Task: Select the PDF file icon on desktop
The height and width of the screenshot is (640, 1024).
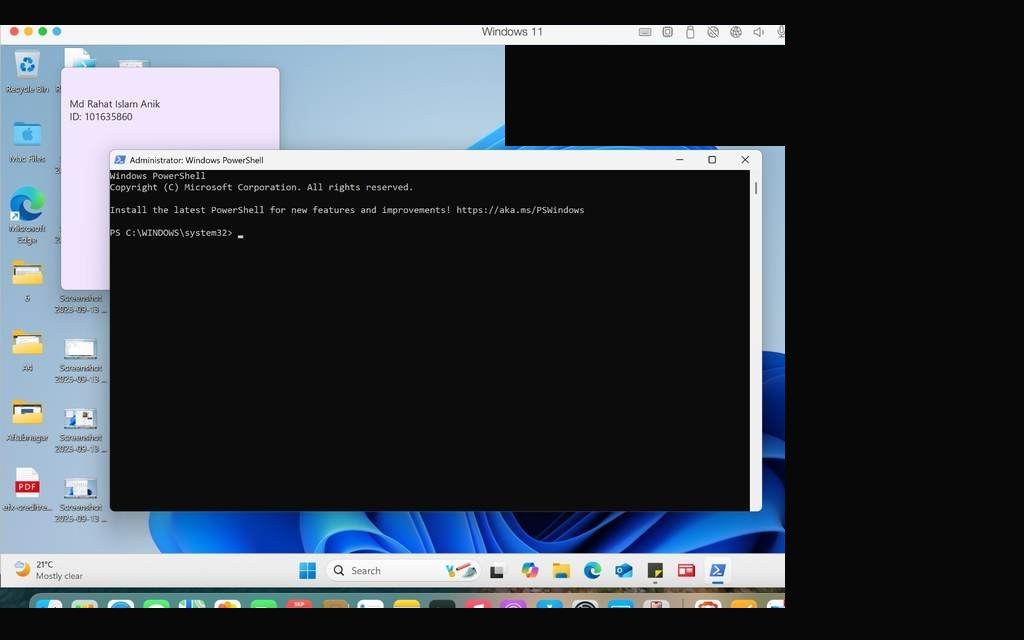Action: [x=27, y=490]
